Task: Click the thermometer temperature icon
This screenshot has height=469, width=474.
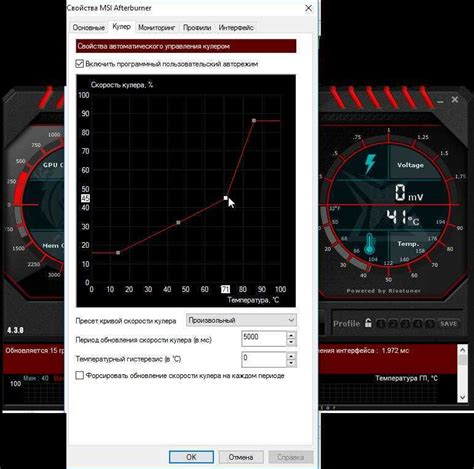Action: 369,244
